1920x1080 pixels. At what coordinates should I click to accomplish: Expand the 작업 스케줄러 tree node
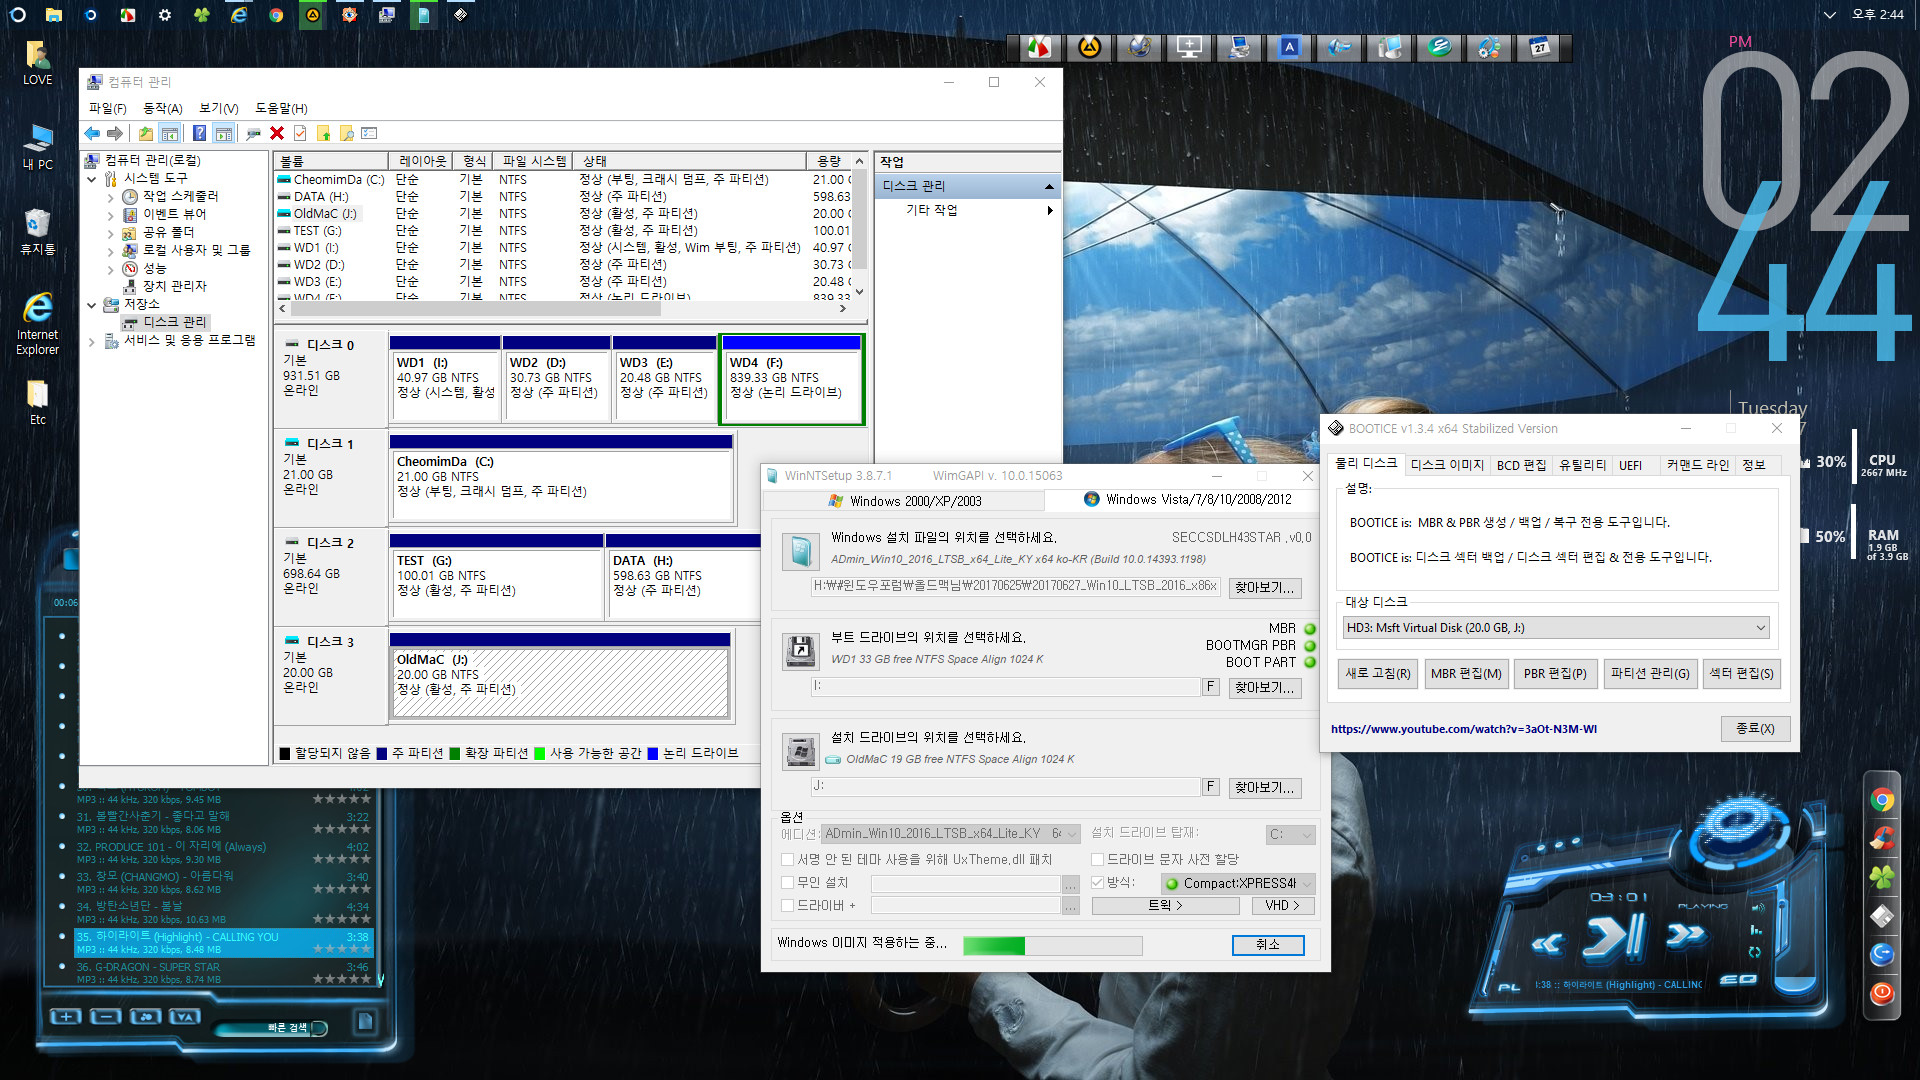click(110, 197)
